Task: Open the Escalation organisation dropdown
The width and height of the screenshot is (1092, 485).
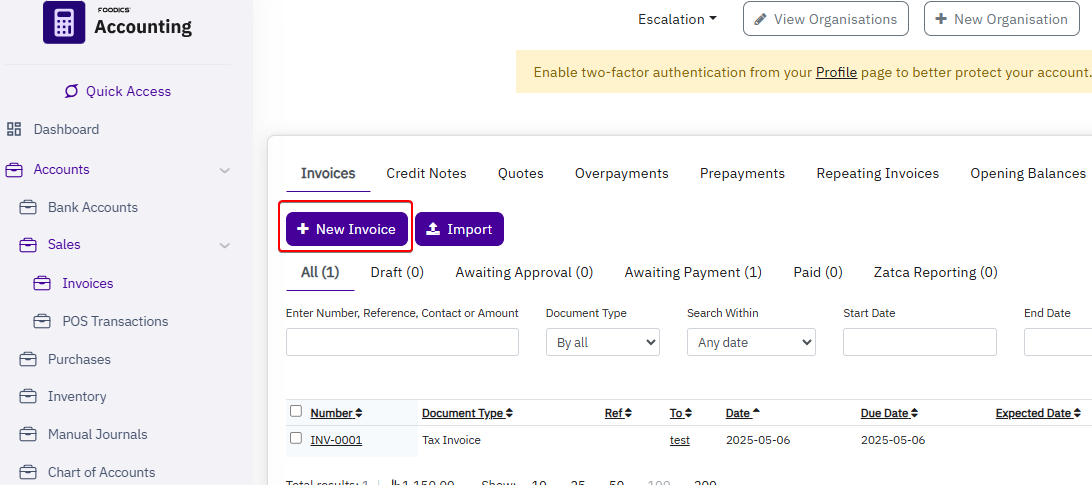Action: tap(677, 19)
